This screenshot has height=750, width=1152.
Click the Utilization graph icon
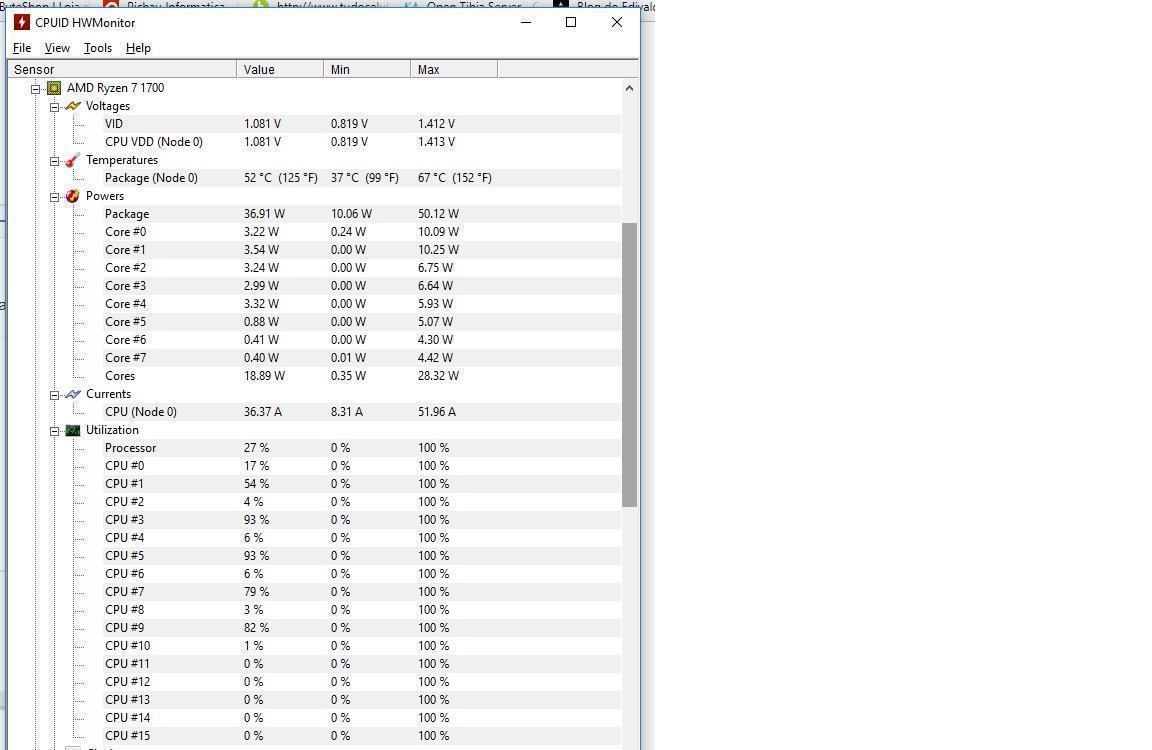73,430
